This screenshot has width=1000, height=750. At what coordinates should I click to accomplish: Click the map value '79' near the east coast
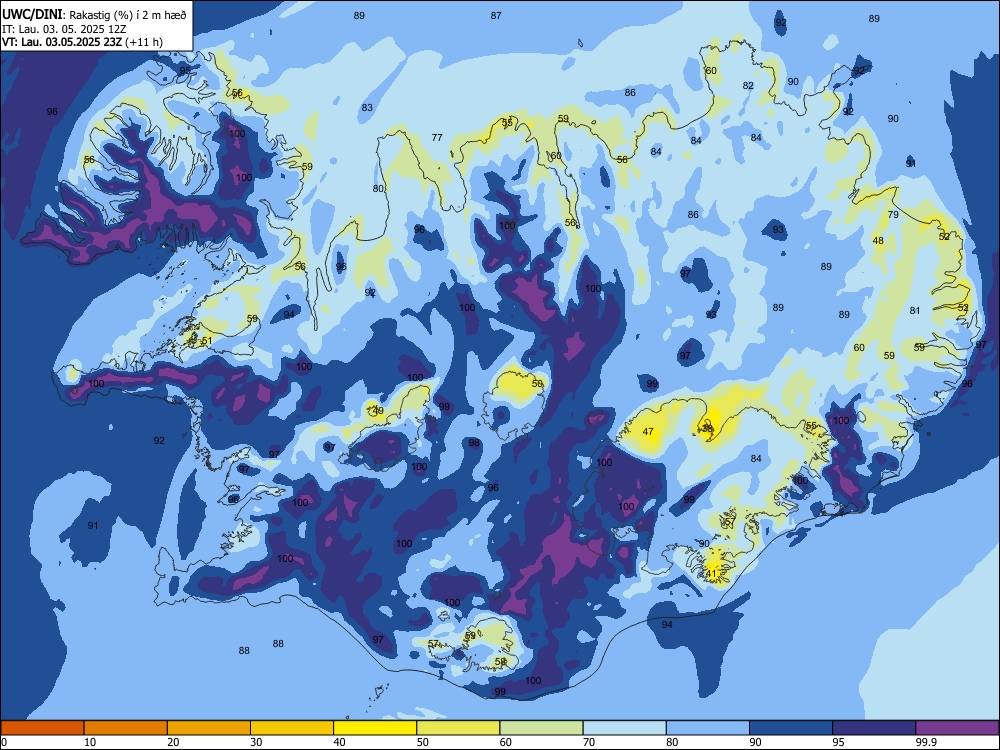pyautogui.click(x=893, y=214)
